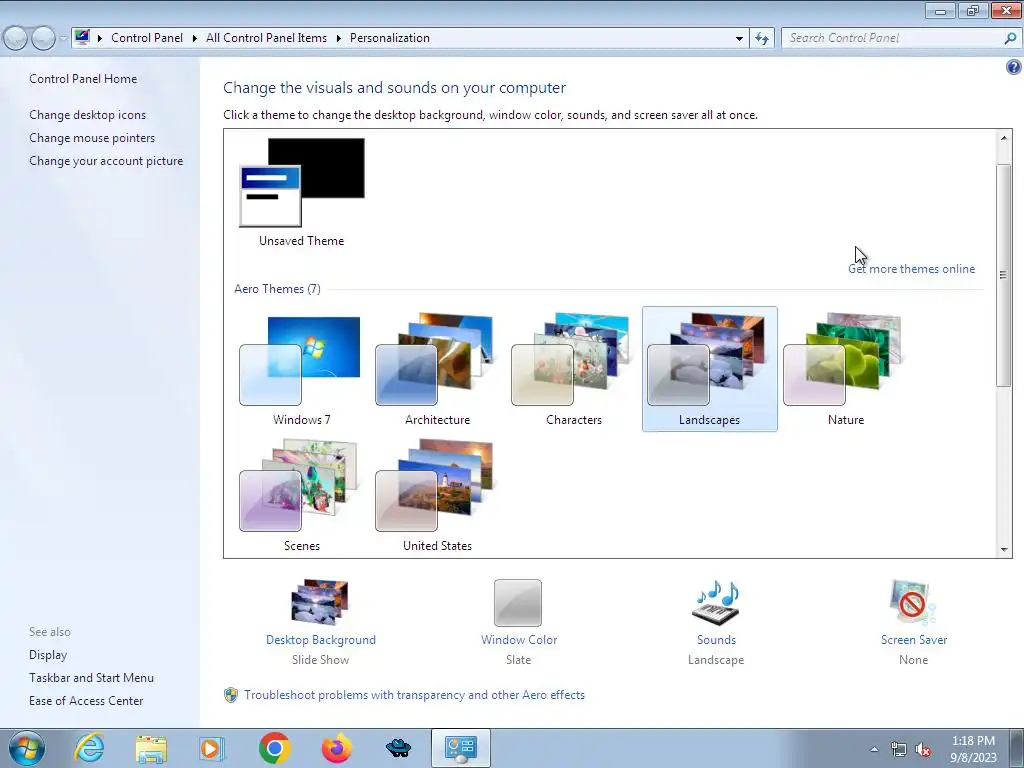
Task: Launch Internet Explorer from taskbar
Action: 89,748
